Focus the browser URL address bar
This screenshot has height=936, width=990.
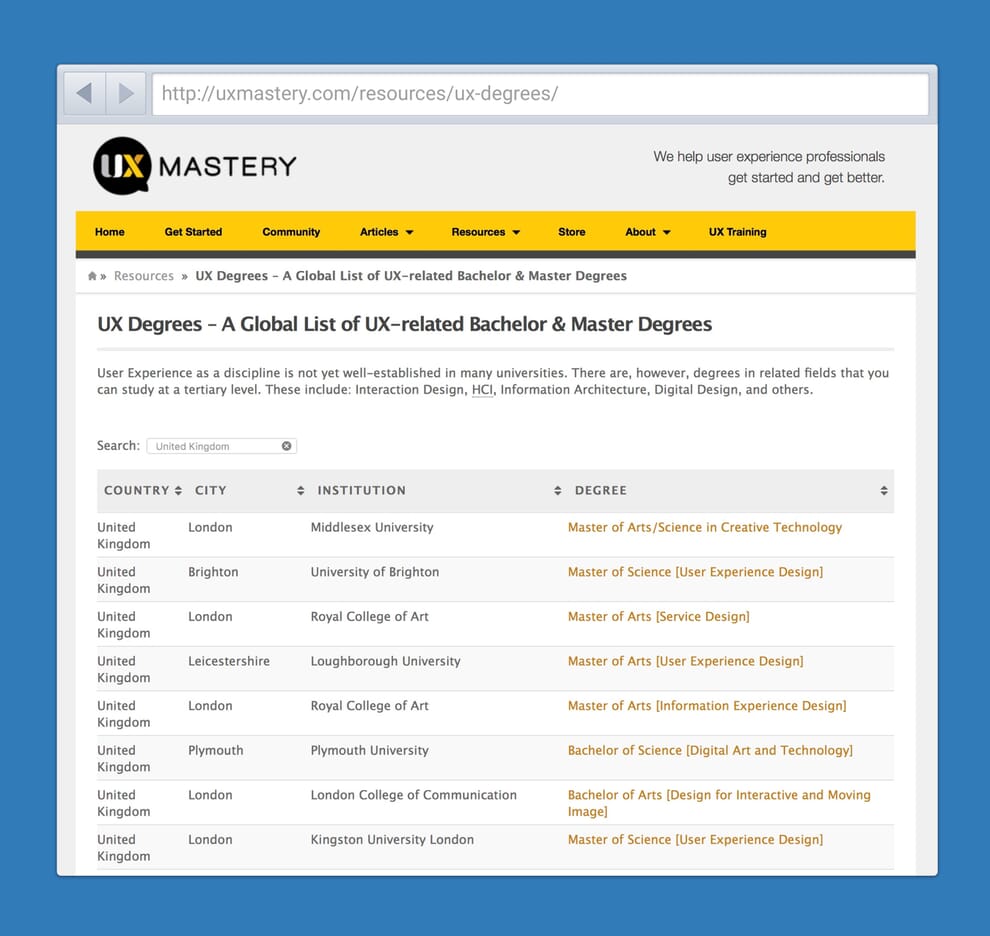click(x=540, y=93)
